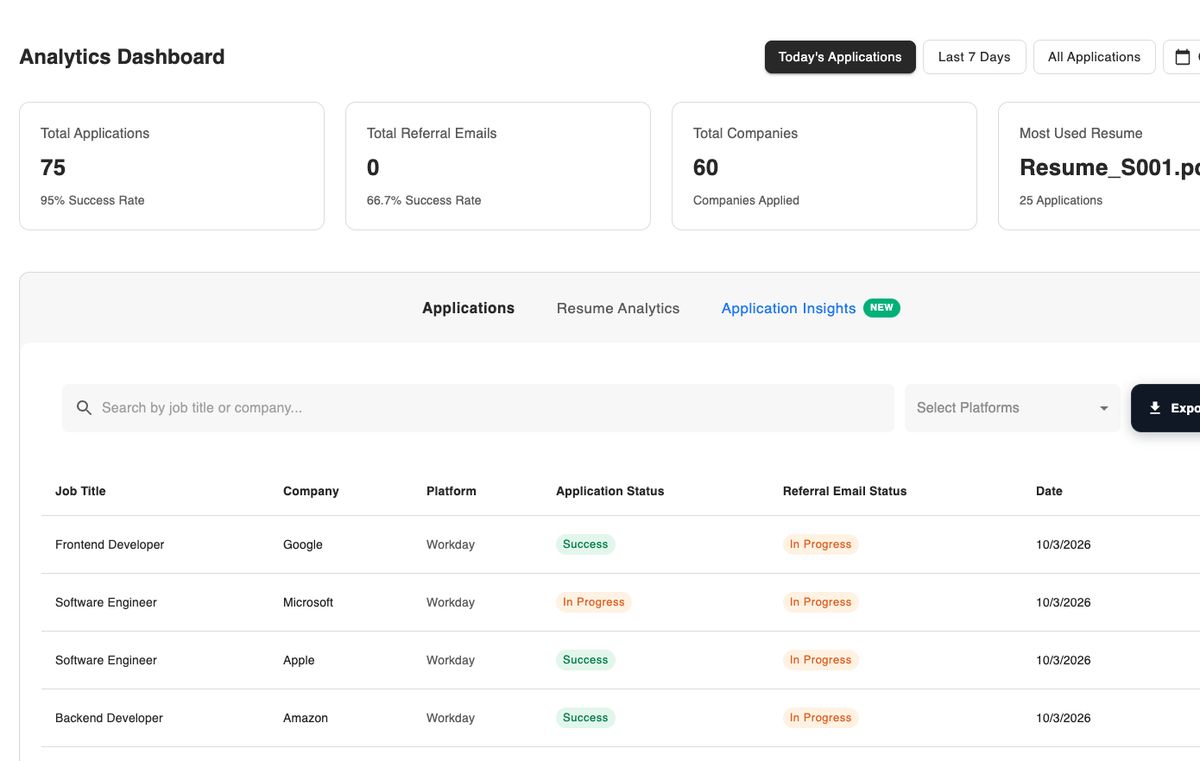Open the Application Insights tab
Screen dimensions: 1200x761
pos(788,308)
